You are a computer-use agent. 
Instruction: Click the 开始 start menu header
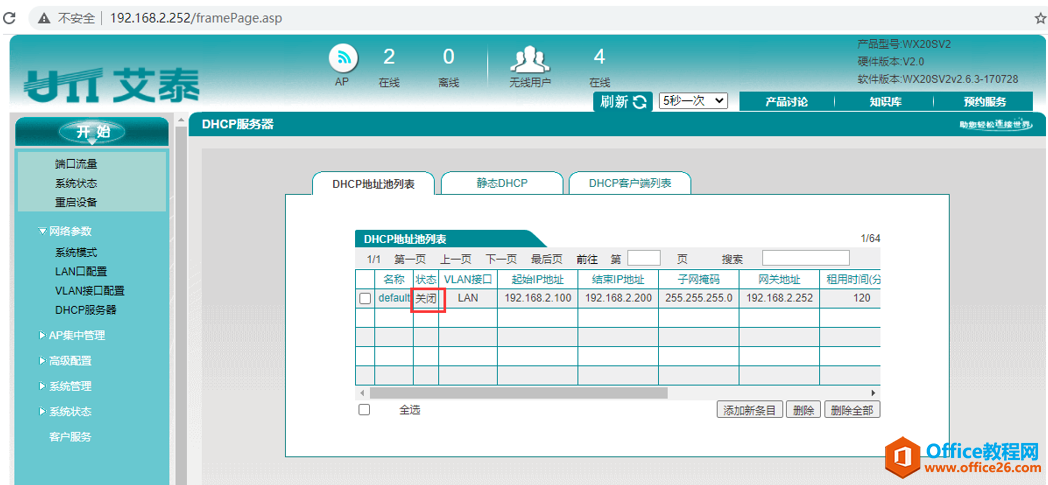click(92, 132)
